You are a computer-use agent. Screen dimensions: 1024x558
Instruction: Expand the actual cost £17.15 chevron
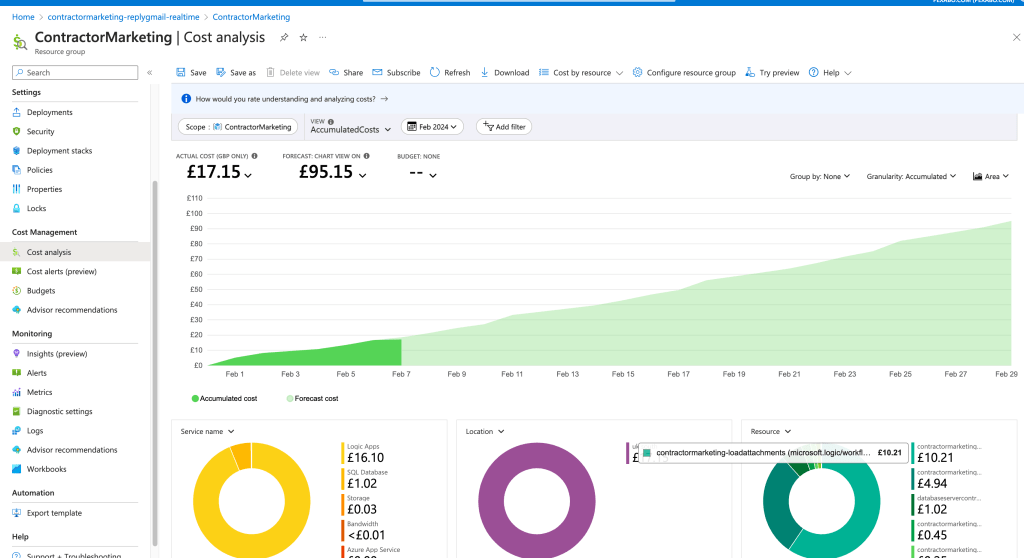click(x=248, y=175)
